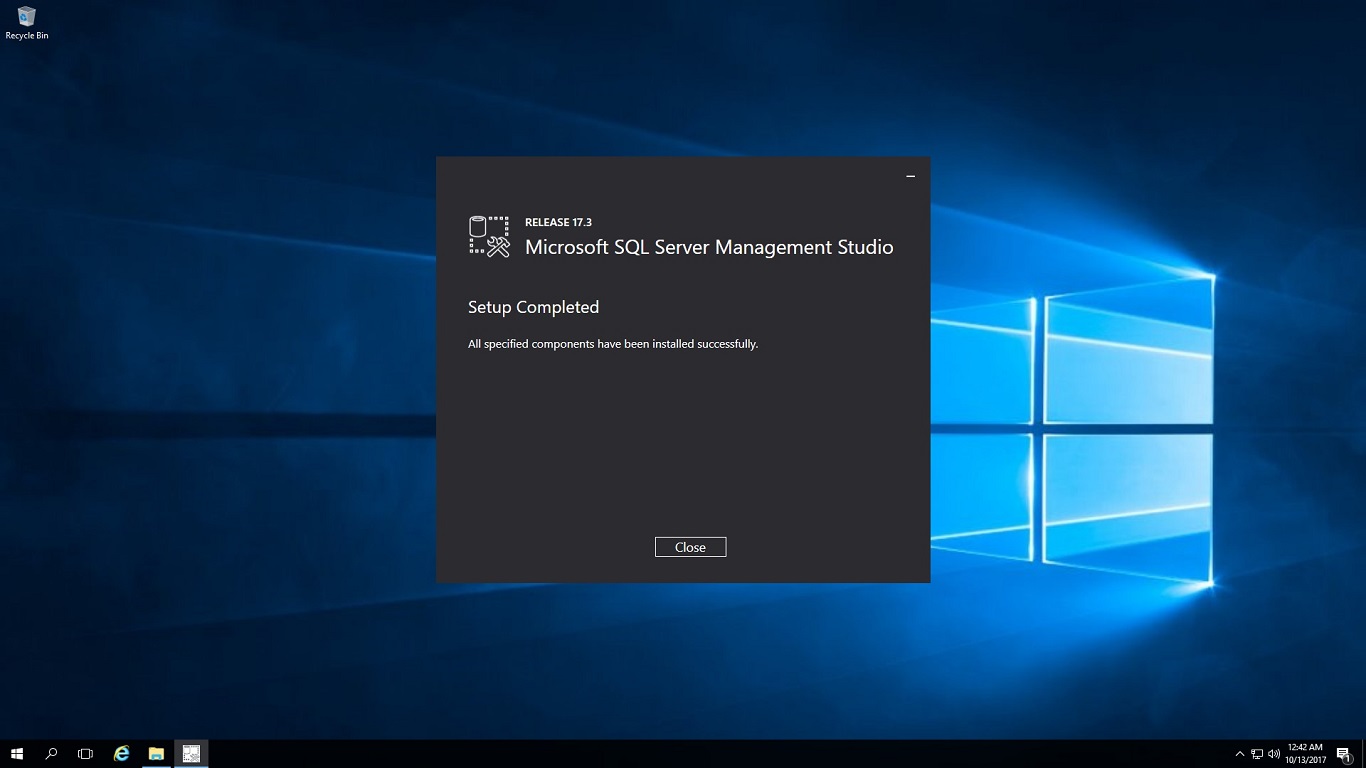Click the "Setup Completed" heading
Screen dimensions: 1366x768
(533, 307)
